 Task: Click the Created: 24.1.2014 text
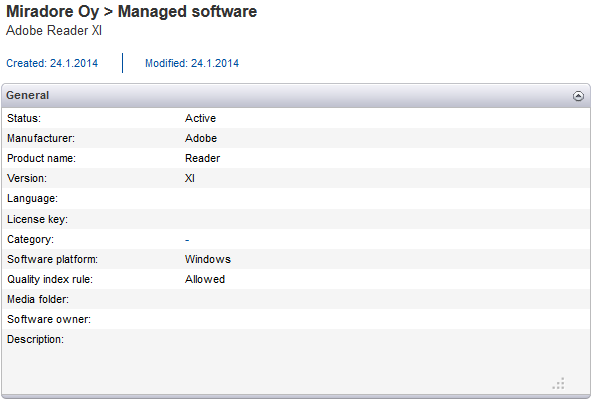point(52,63)
